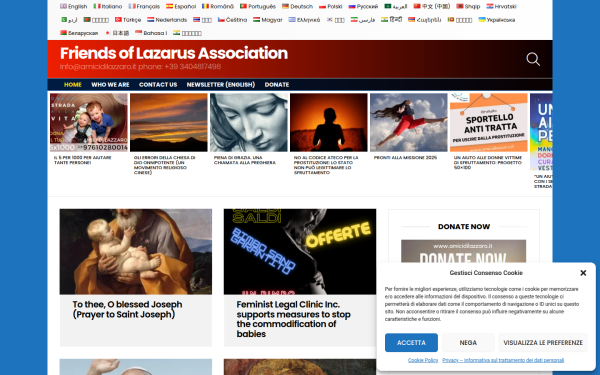
Task: Switch to Hrvatski language
Action: coord(501,6)
